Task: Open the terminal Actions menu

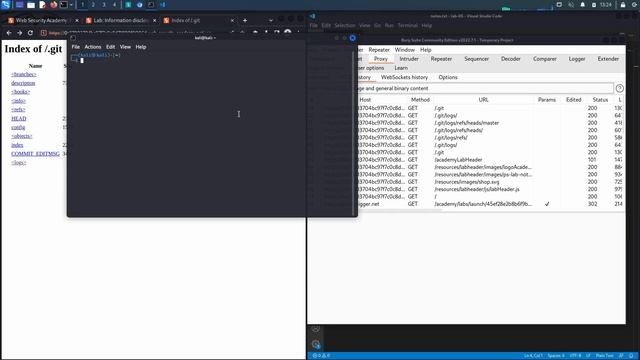Action: (x=93, y=47)
